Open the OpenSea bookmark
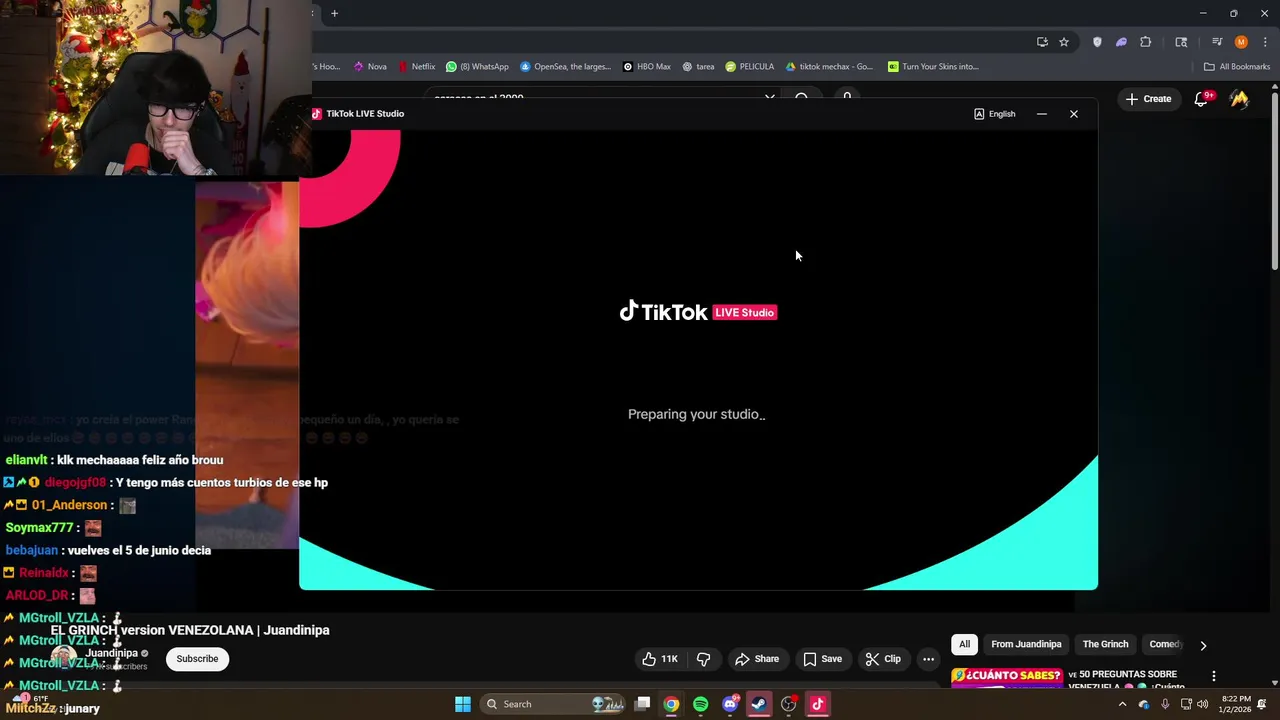The height and width of the screenshot is (720, 1280). point(565,67)
